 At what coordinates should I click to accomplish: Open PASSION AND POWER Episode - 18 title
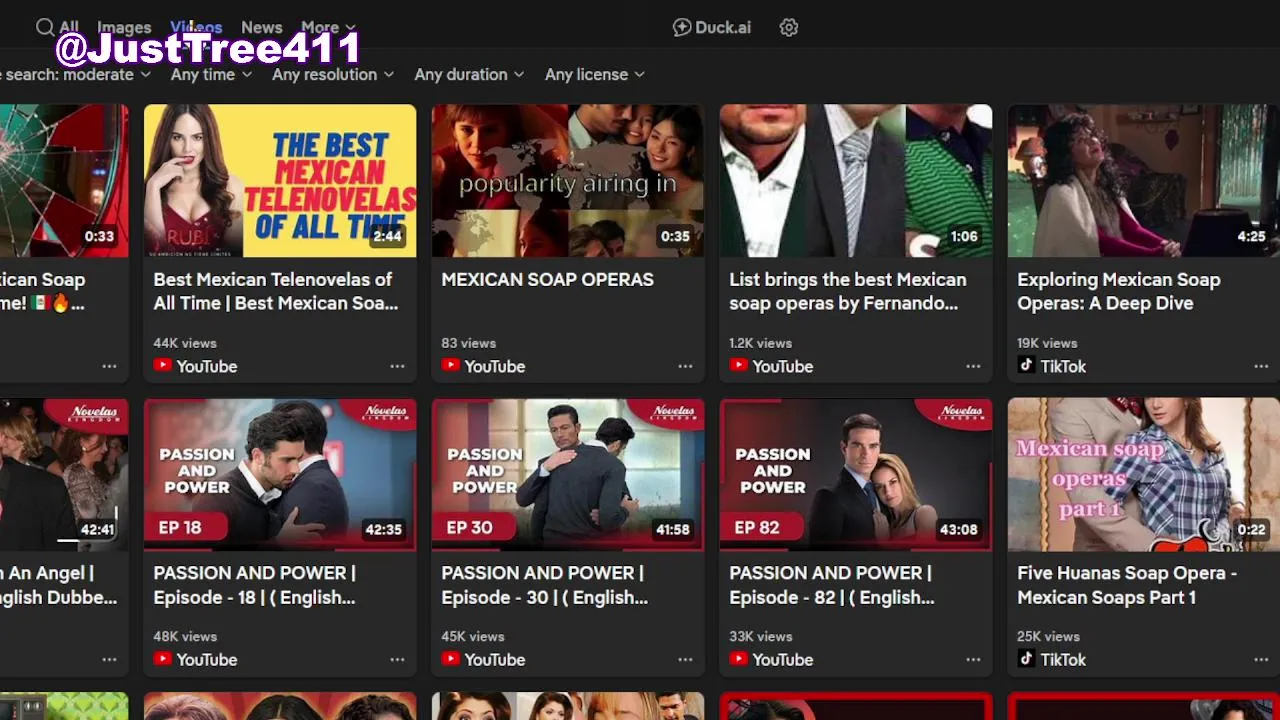255,585
